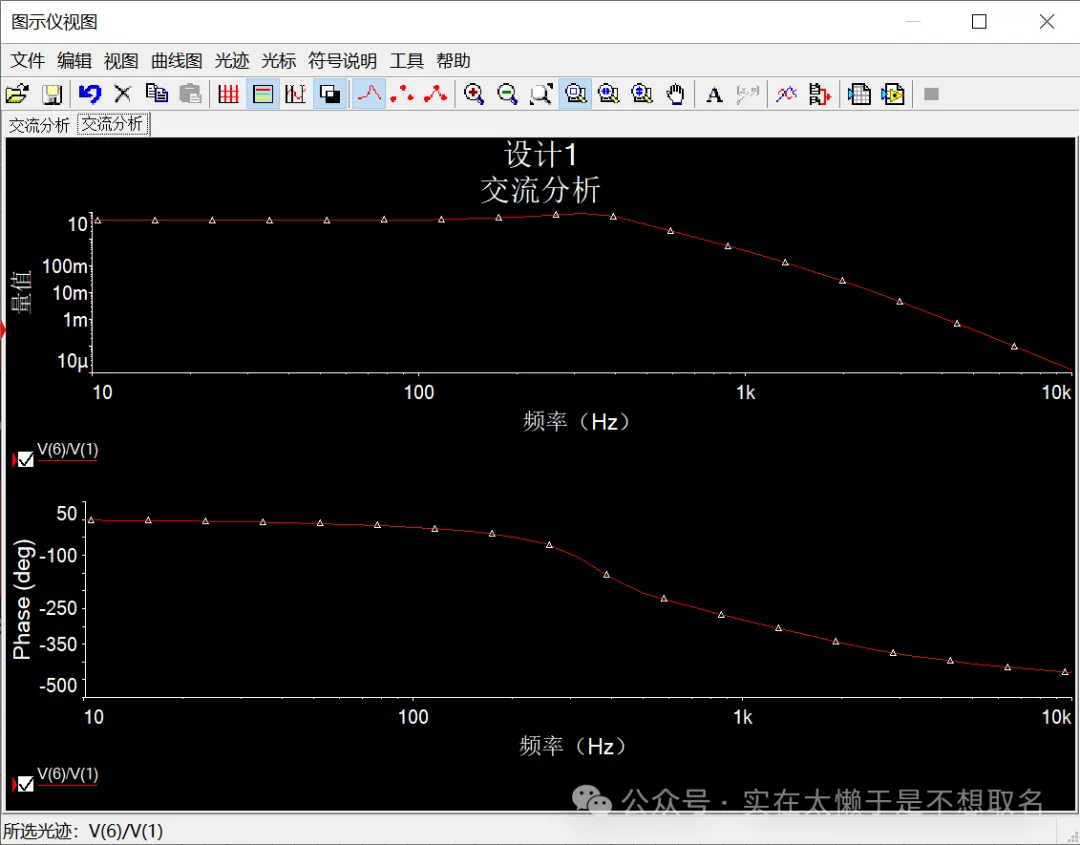Uncheck V(6)/V(1) trace under magnitude plot

point(26,460)
